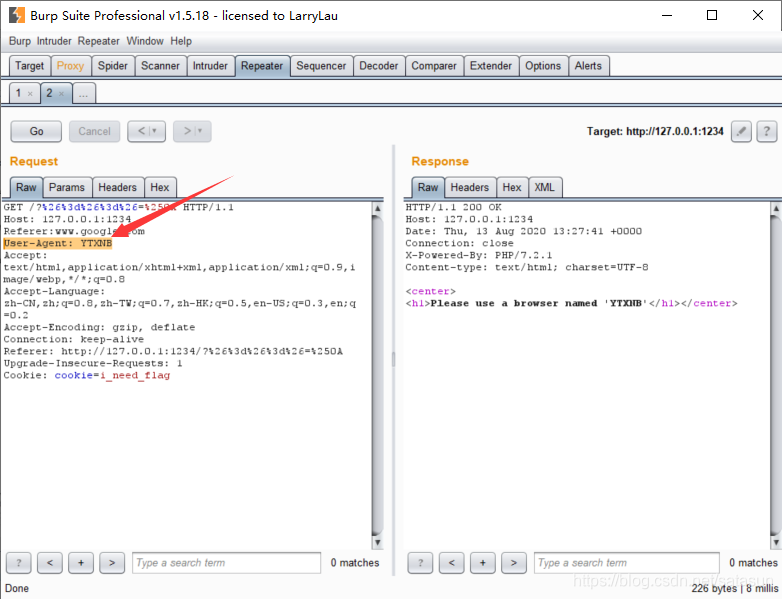Image resolution: width=782 pixels, height=599 pixels.
Task: Click the Cancel button
Action: [94, 132]
